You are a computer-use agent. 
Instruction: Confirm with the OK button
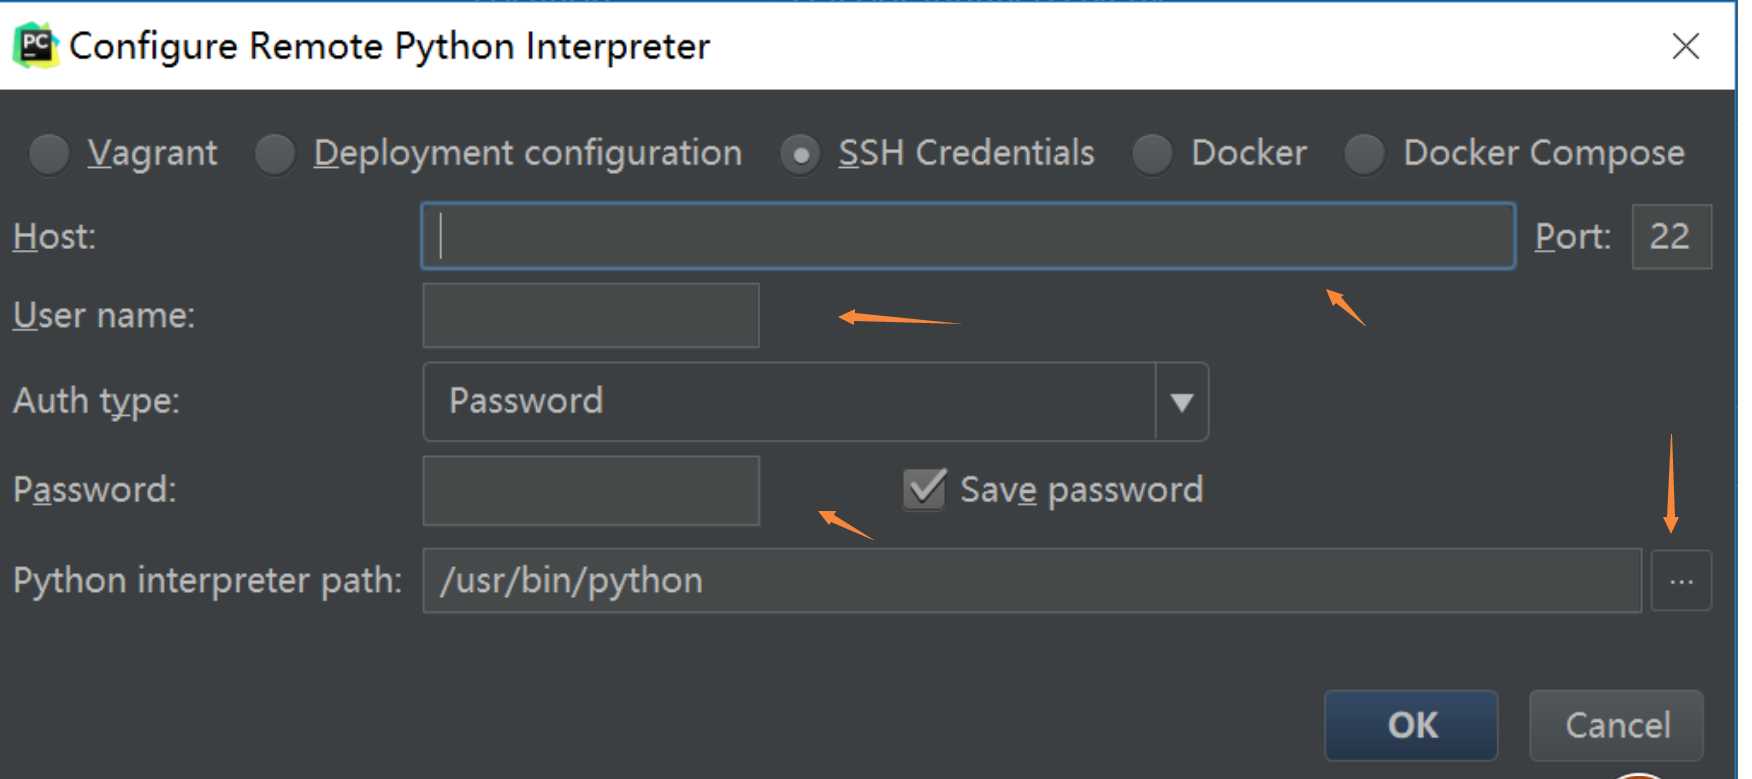tap(1411, 725)
